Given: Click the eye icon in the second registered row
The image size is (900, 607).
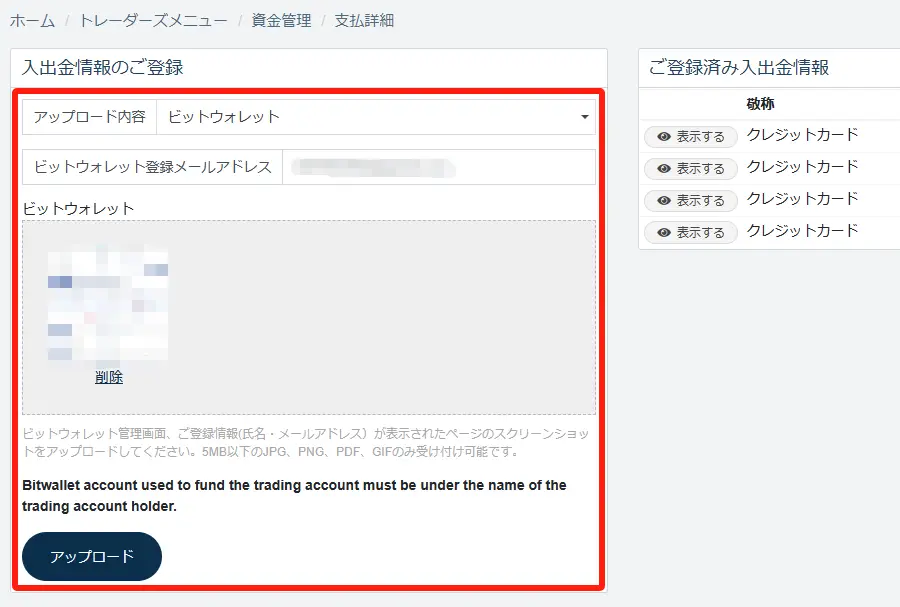Looking at the screenshot, I should click(664, 169).
